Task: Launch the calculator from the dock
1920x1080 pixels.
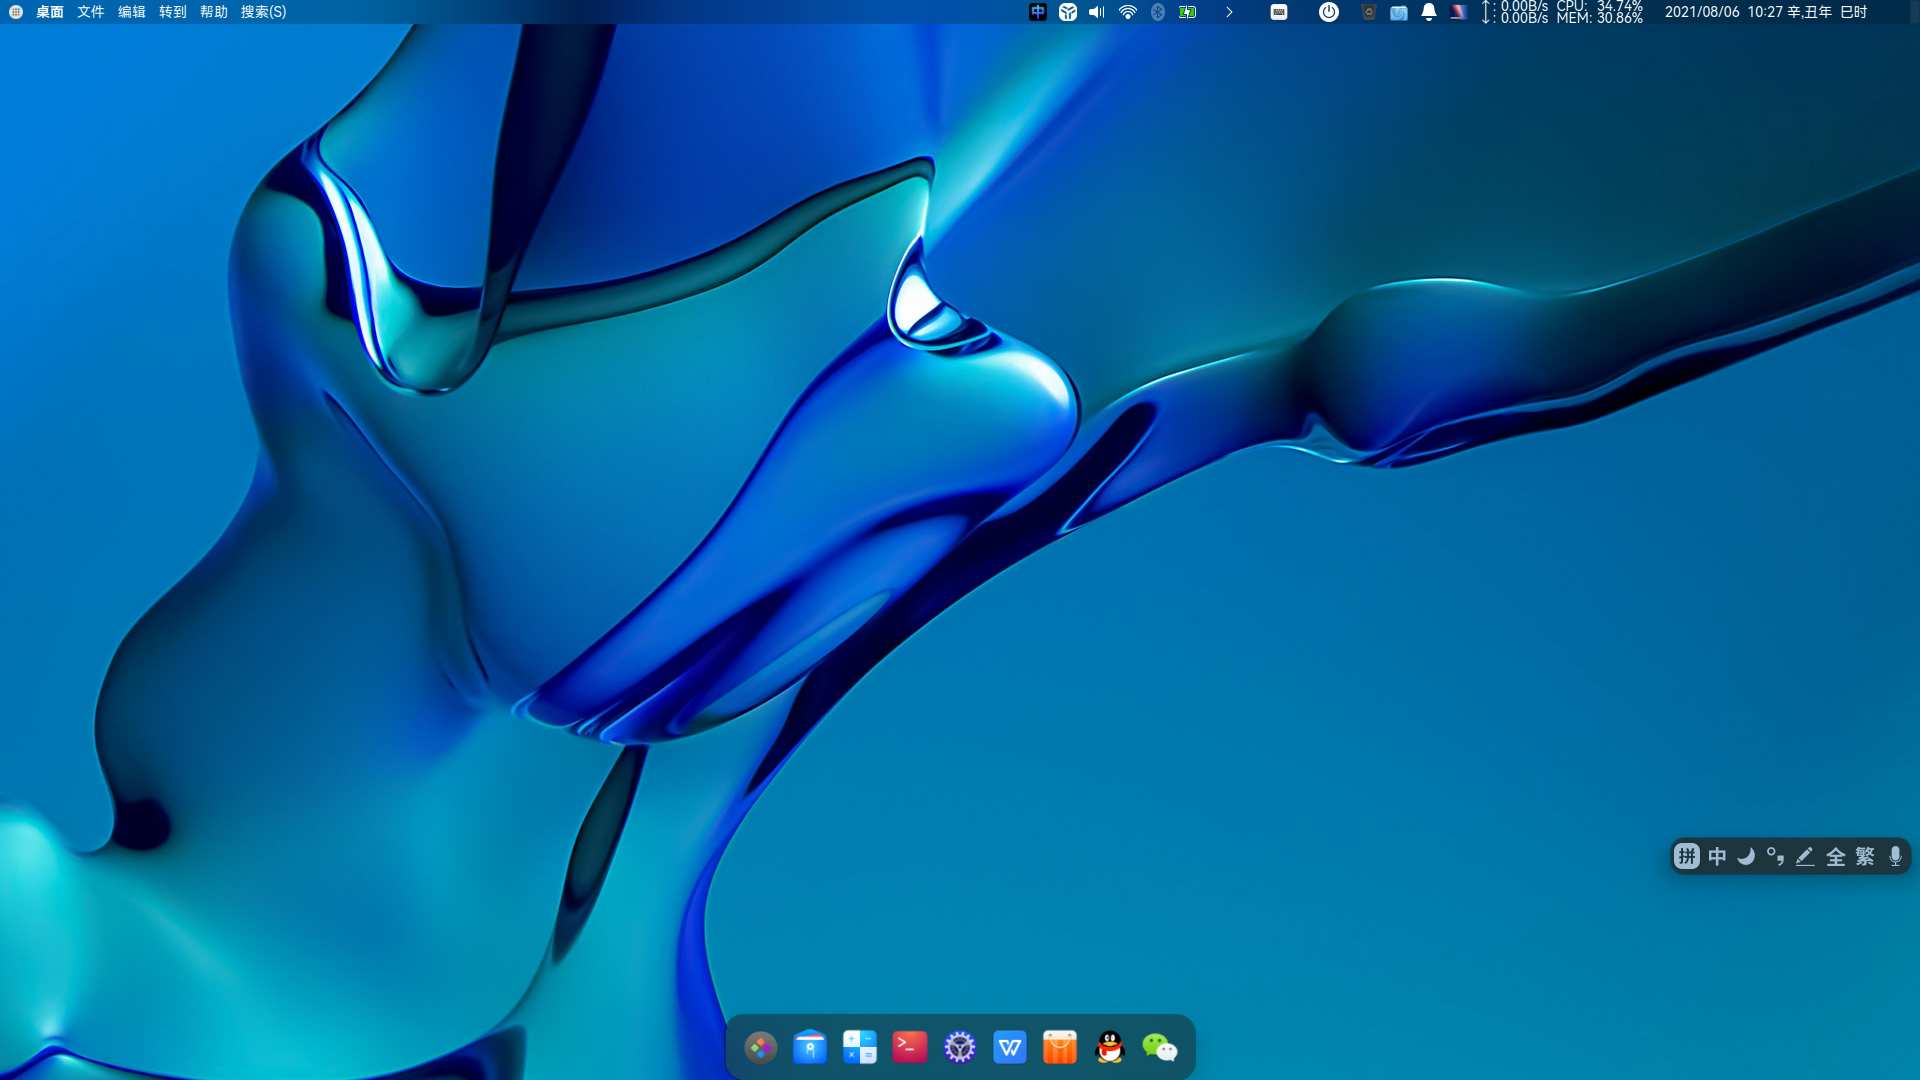Action: (x=860, y=1047)
